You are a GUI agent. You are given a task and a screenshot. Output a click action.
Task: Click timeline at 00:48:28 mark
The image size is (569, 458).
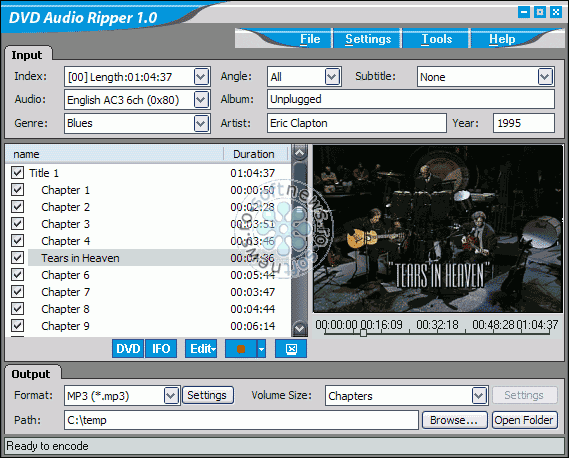coord(494,325)
